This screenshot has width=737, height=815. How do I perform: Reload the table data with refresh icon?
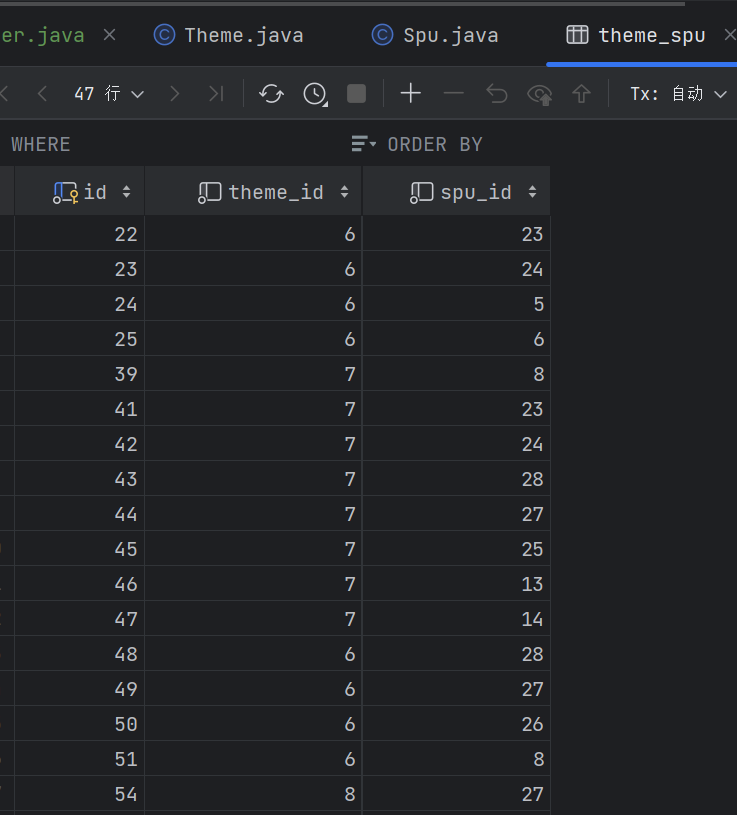point(271,94)
